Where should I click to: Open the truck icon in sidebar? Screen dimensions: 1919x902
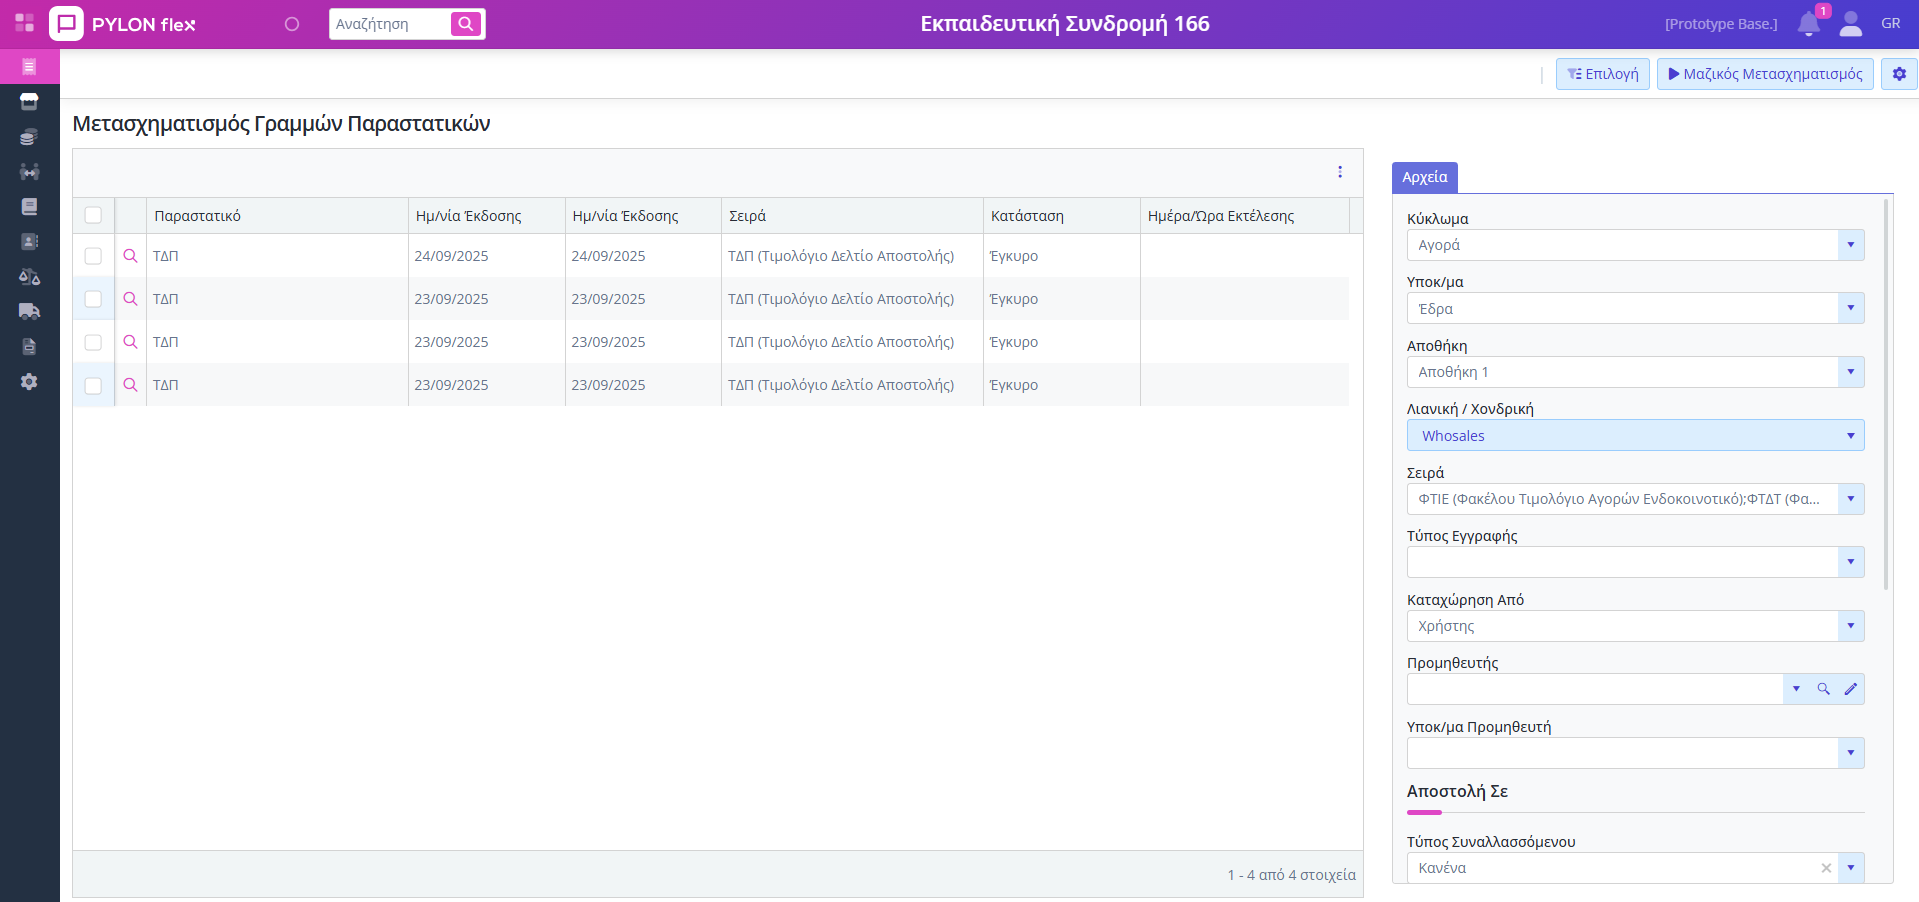click(29, 311)
